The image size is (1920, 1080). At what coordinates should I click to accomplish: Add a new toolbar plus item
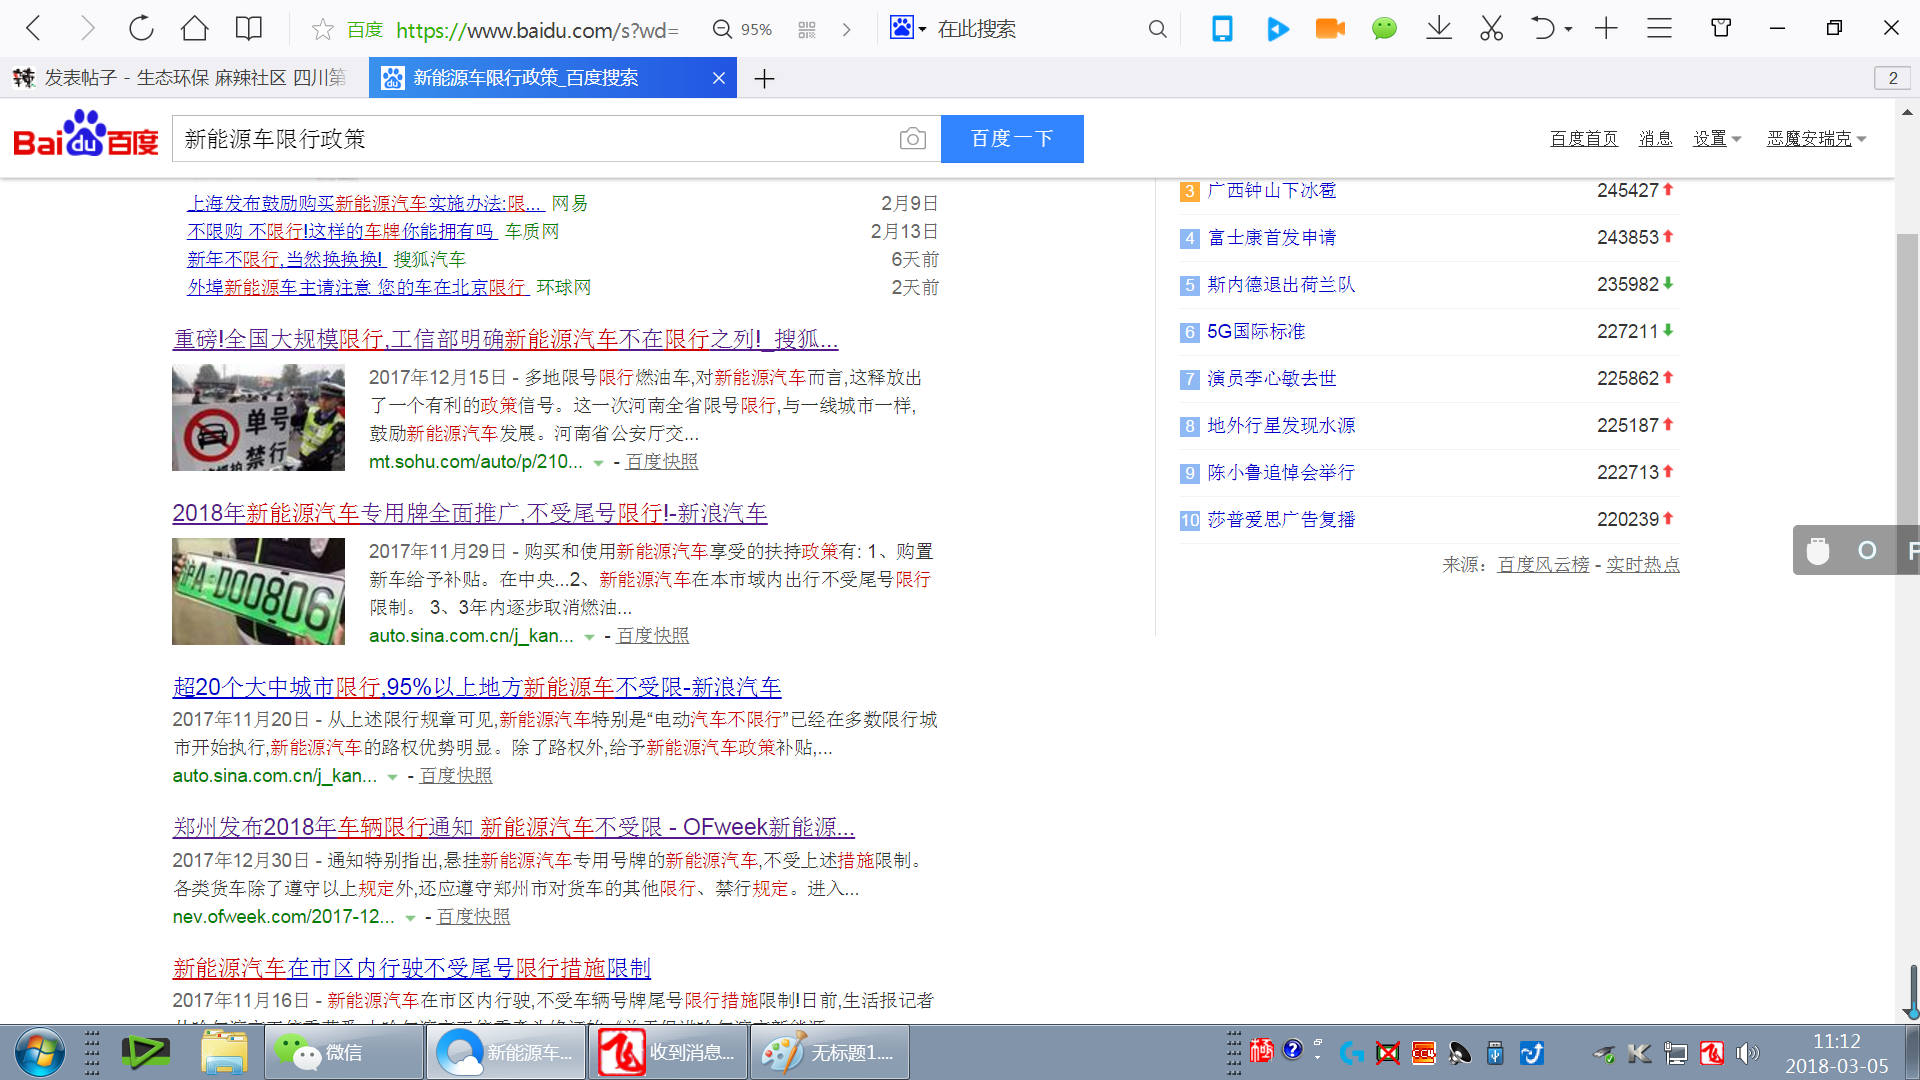pyautogui.click(x=1606, y=29)
